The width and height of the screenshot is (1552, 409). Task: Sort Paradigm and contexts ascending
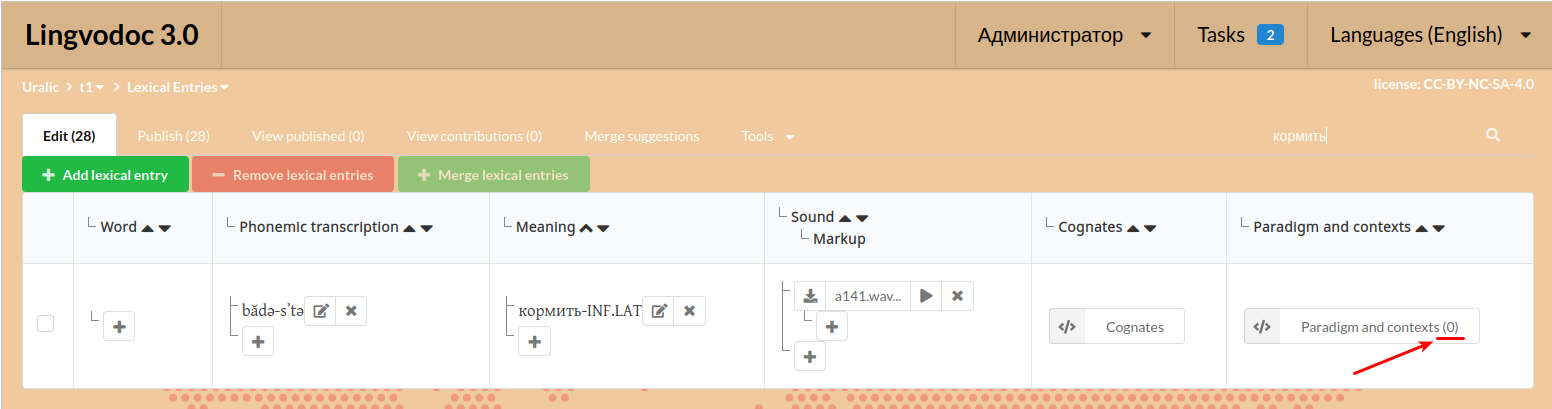click(1422, 228)
